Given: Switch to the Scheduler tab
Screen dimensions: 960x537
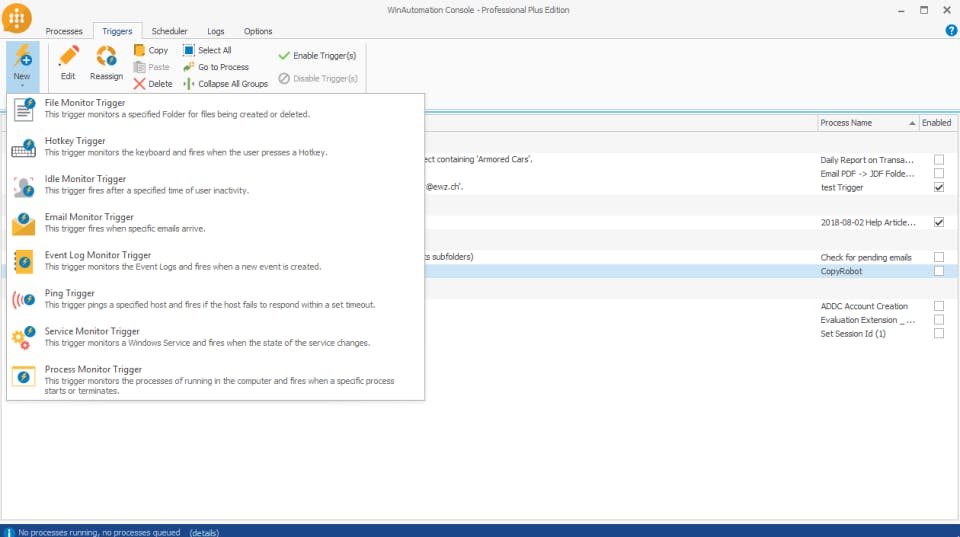Looking at the screenshot, I should click(169, 31).
